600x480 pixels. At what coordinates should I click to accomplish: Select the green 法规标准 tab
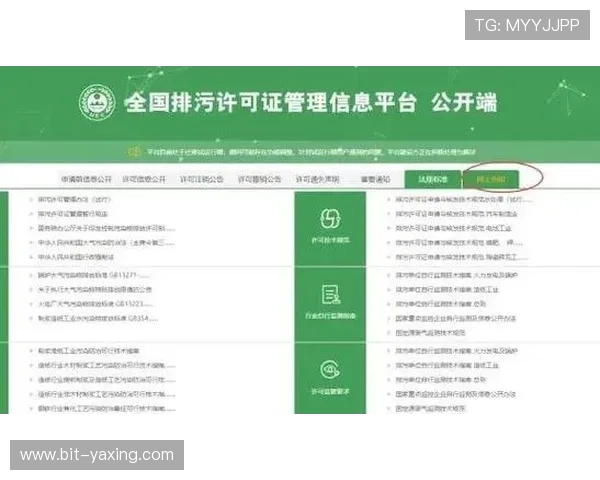click(433, 179)
